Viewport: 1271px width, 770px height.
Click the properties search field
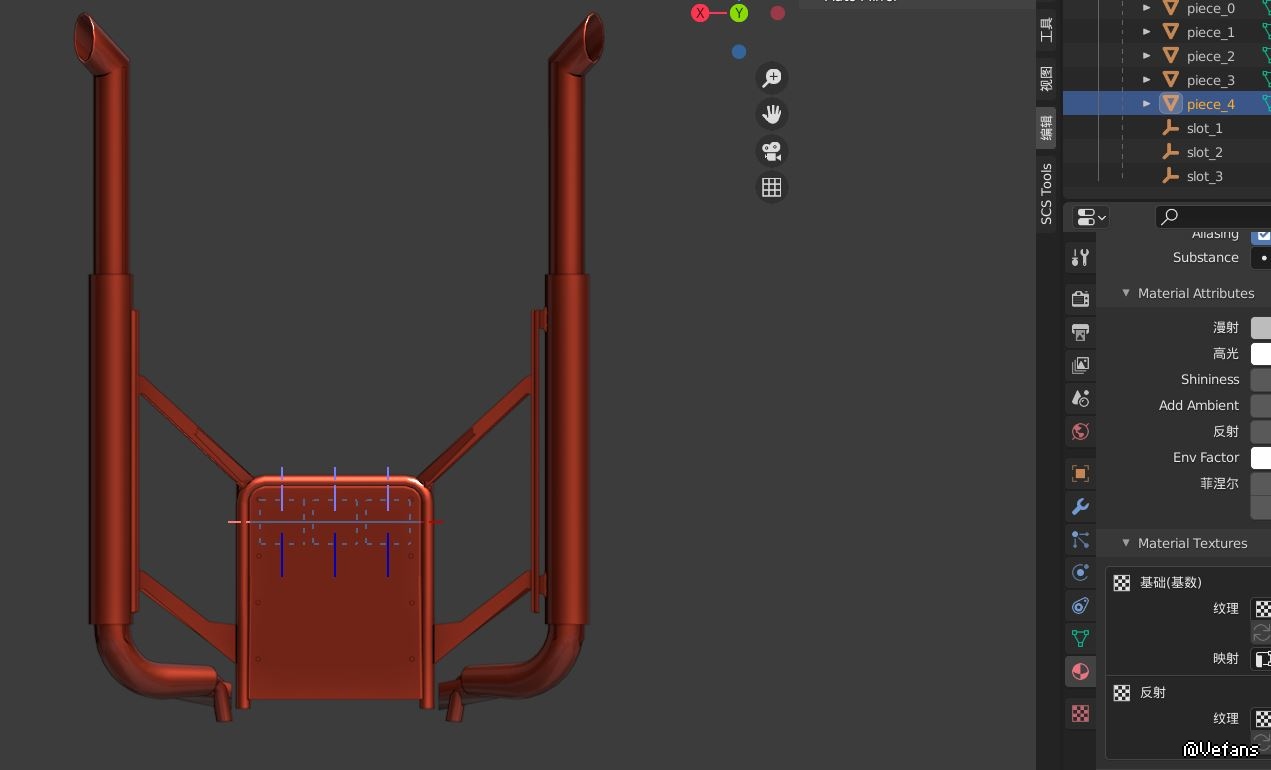tap(1213, 217)
